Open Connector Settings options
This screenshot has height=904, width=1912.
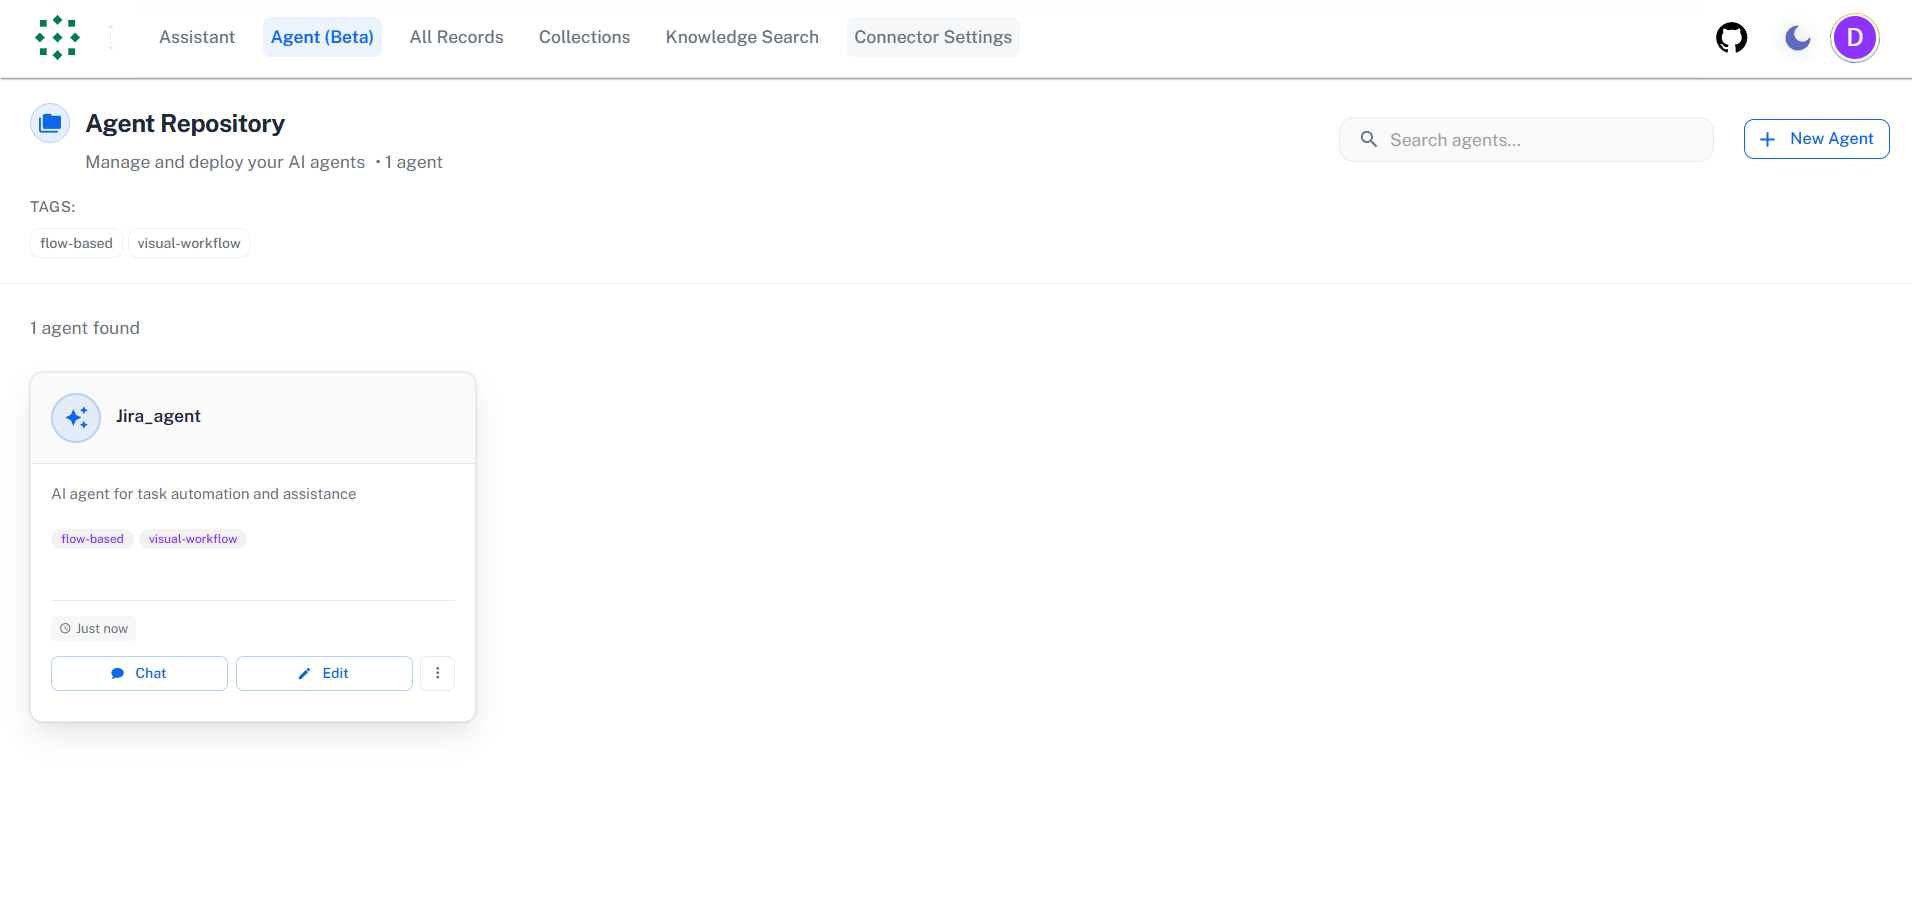(x=932, y=37)
